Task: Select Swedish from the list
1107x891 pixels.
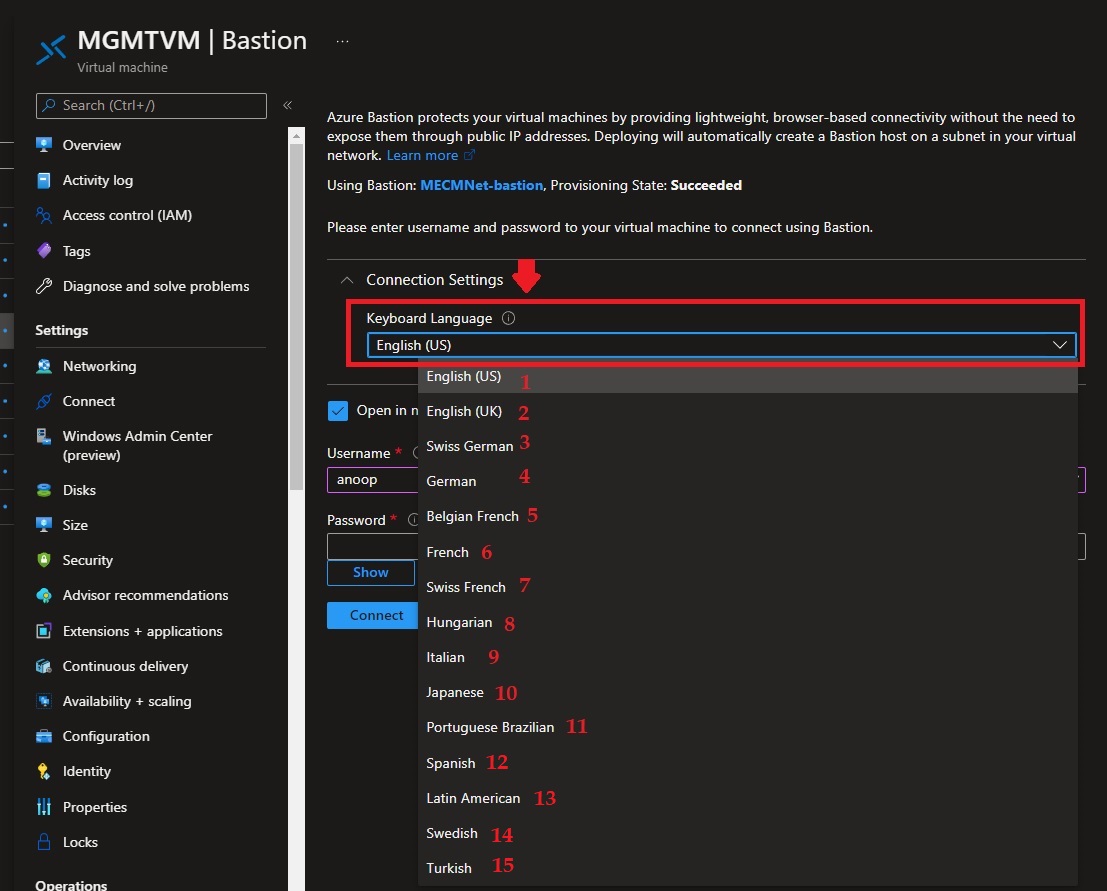Action: coord(748,833)
